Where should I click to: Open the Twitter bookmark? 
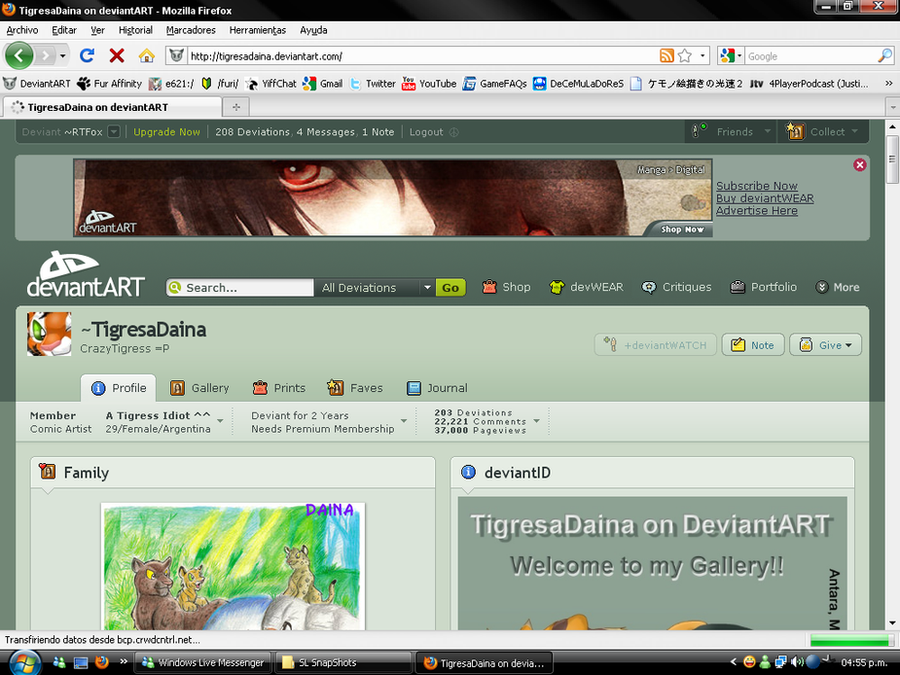[x=373, y=84]
